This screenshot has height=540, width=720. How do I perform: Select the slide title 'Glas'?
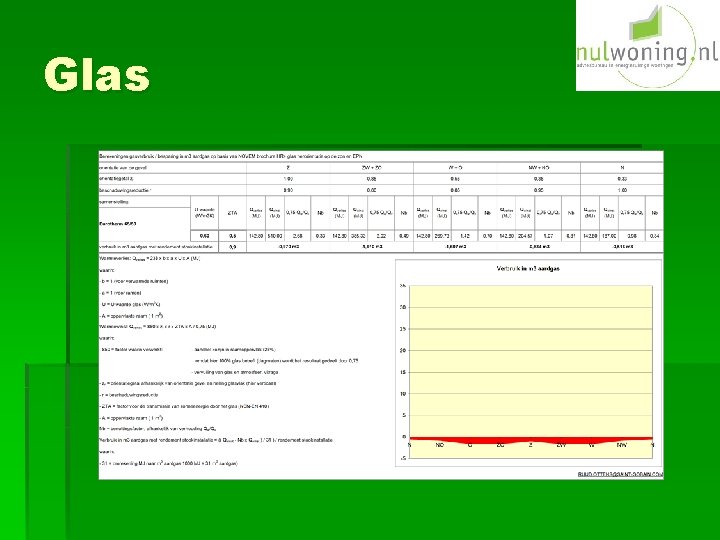pos(97,74)
